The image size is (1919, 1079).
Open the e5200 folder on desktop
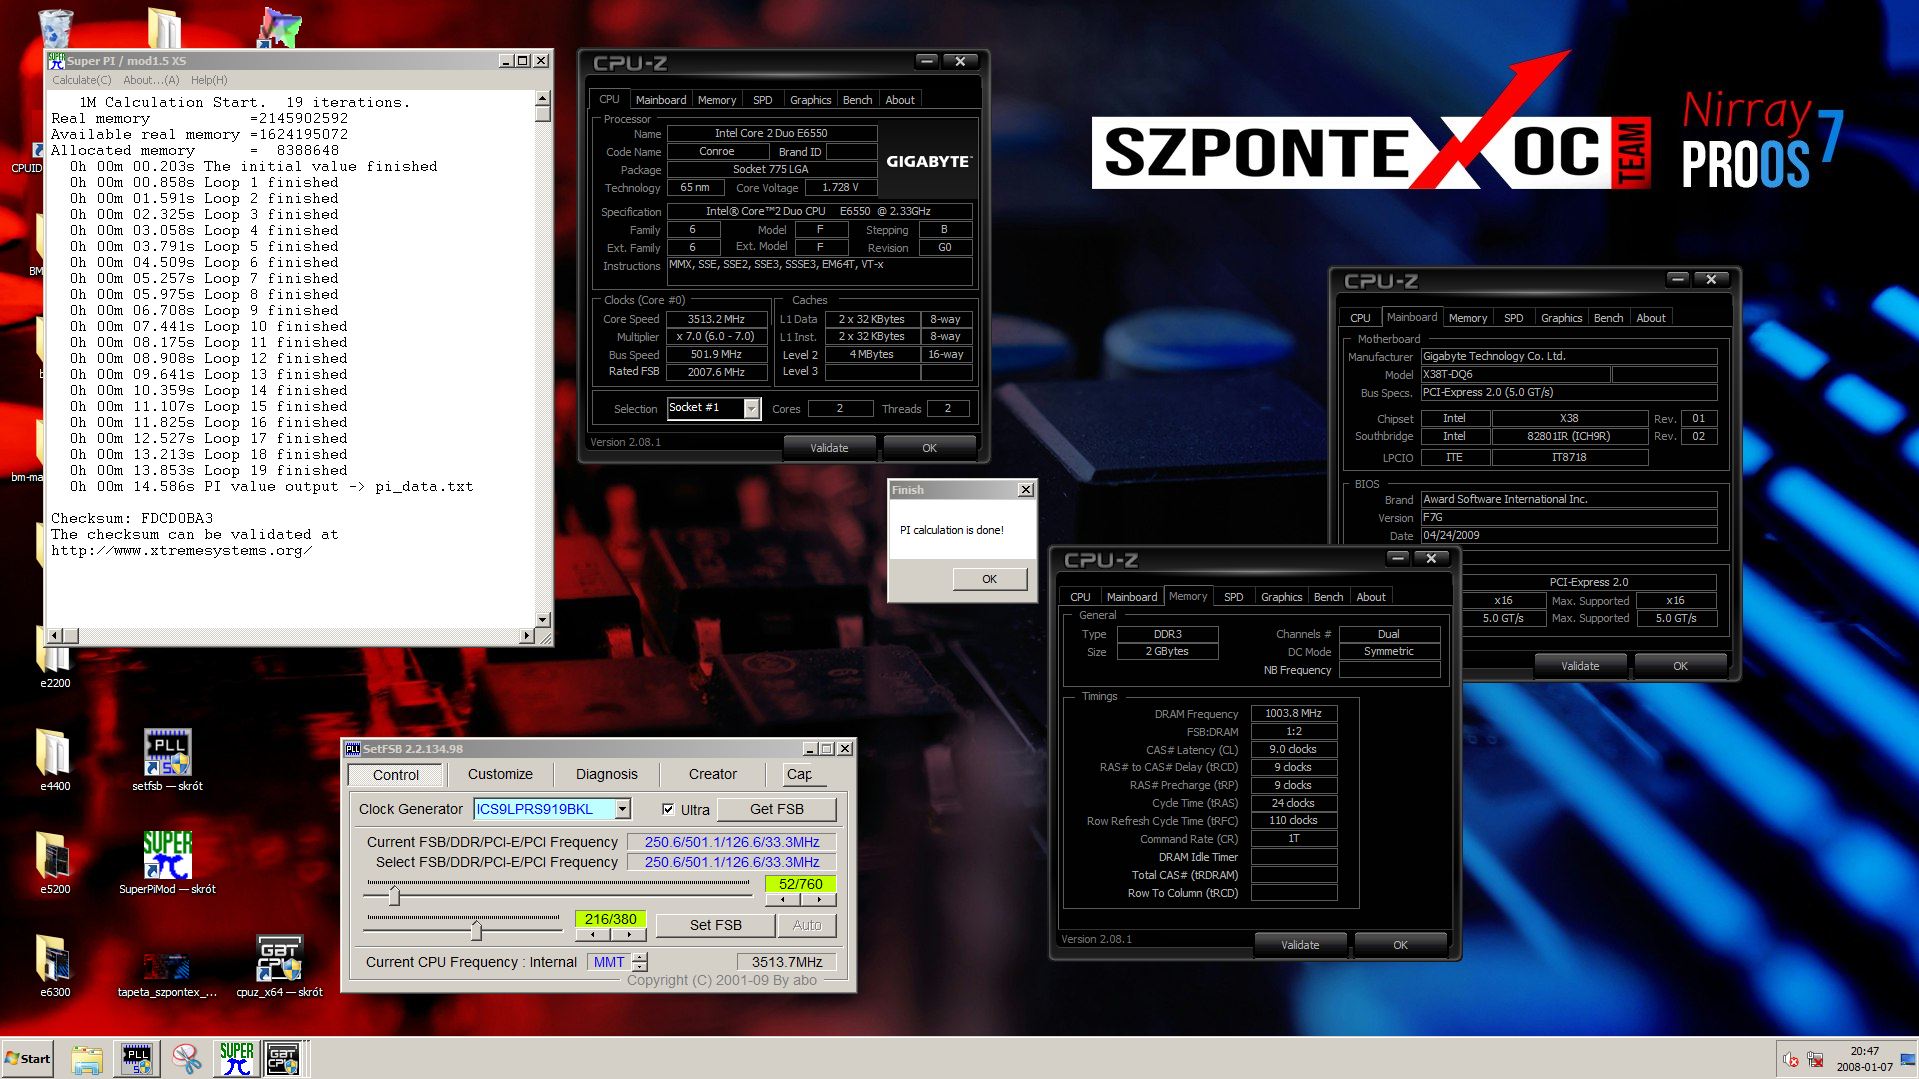[55, 862]
